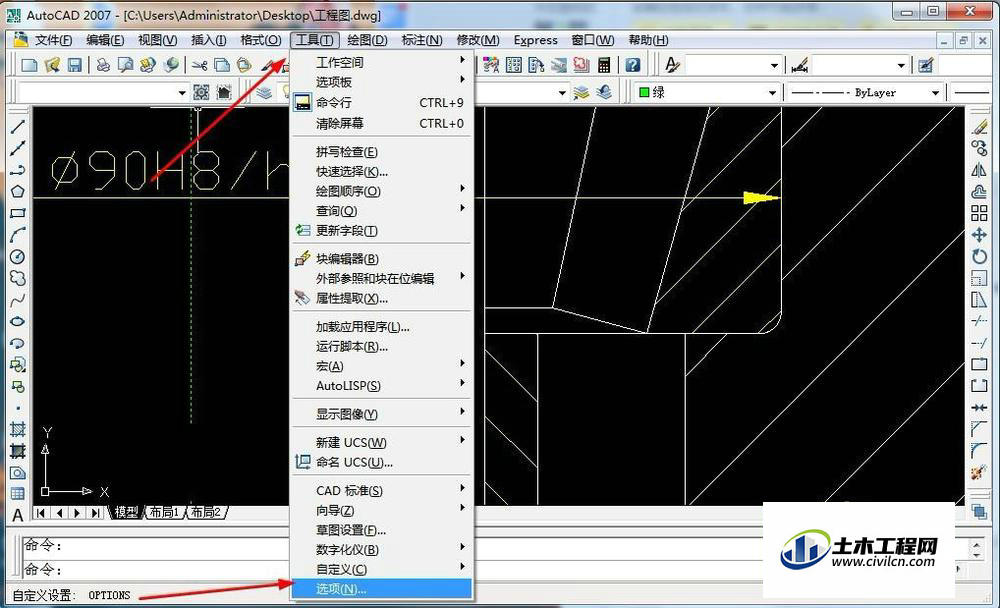Click the next-tab arrow beside the layout tabs
The width and height of the screenshot is (1000, 608).
coord(78,512)
